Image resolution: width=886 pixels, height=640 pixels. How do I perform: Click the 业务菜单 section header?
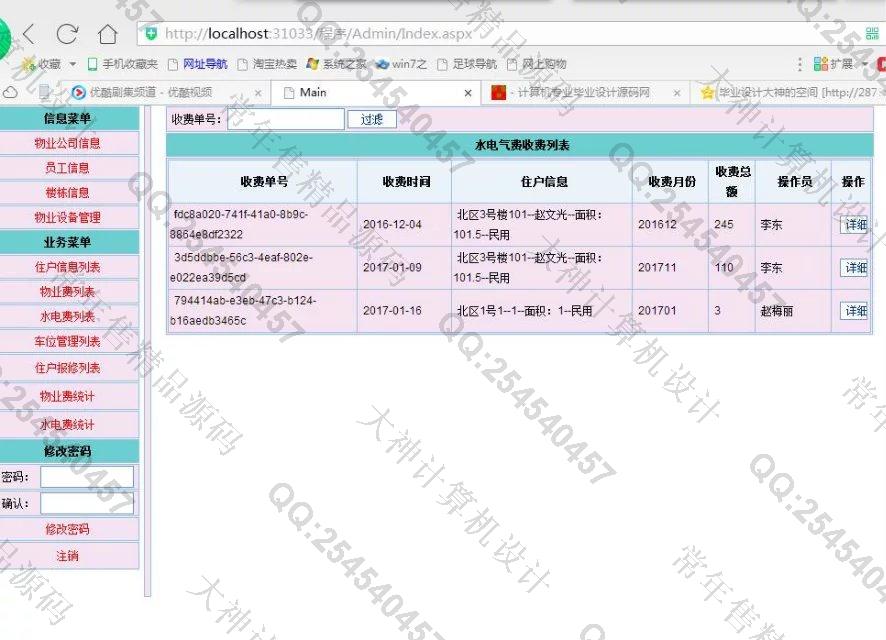pyautogui.click(x=67, y=242)
